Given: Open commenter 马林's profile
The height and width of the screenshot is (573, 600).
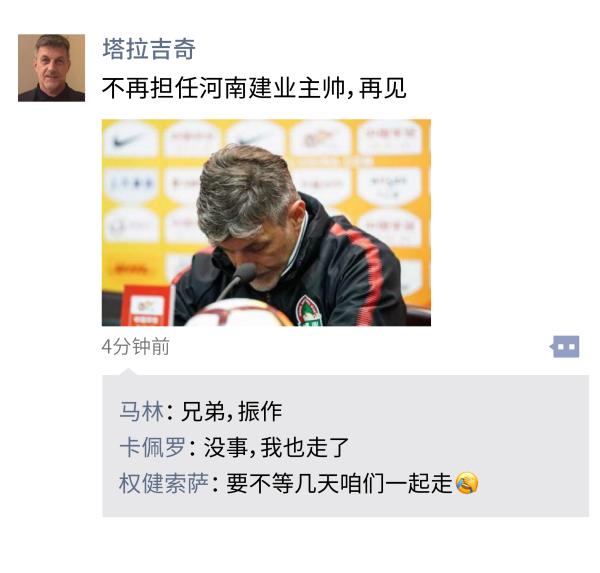Looking at the screenshot, I should click(x=142, y=411).
